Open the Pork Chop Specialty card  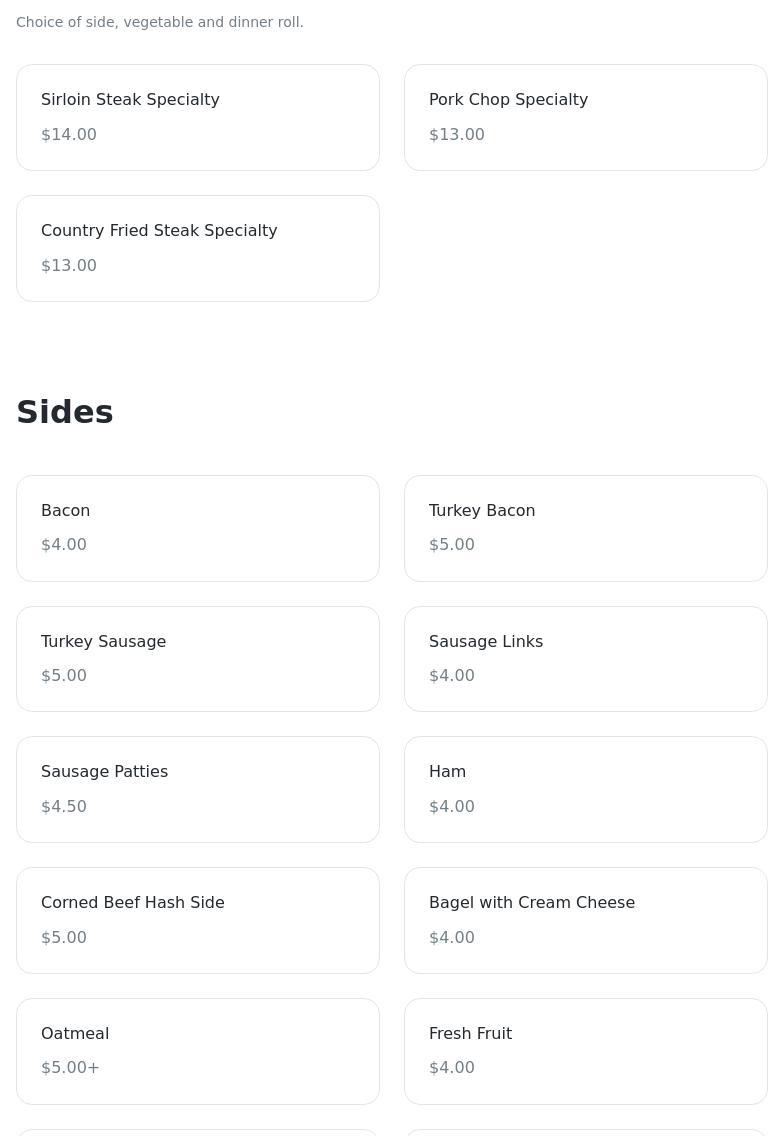click(585, 117)
